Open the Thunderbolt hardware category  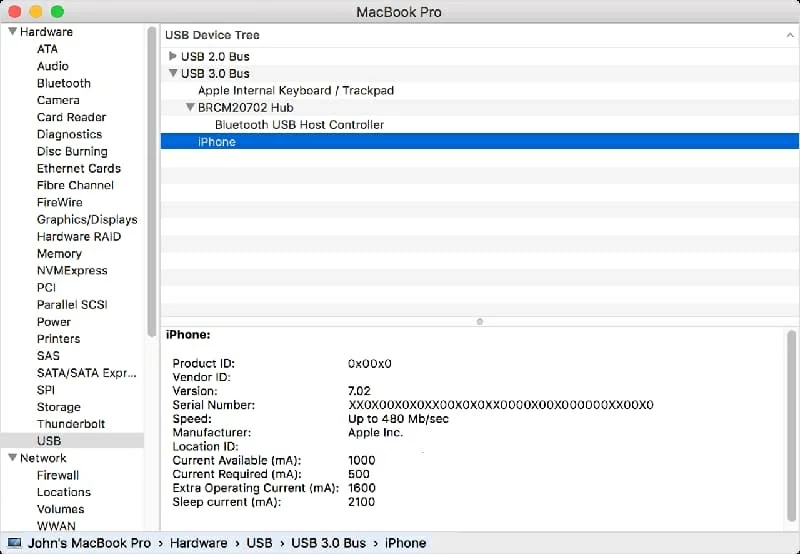tap(70, 424)
